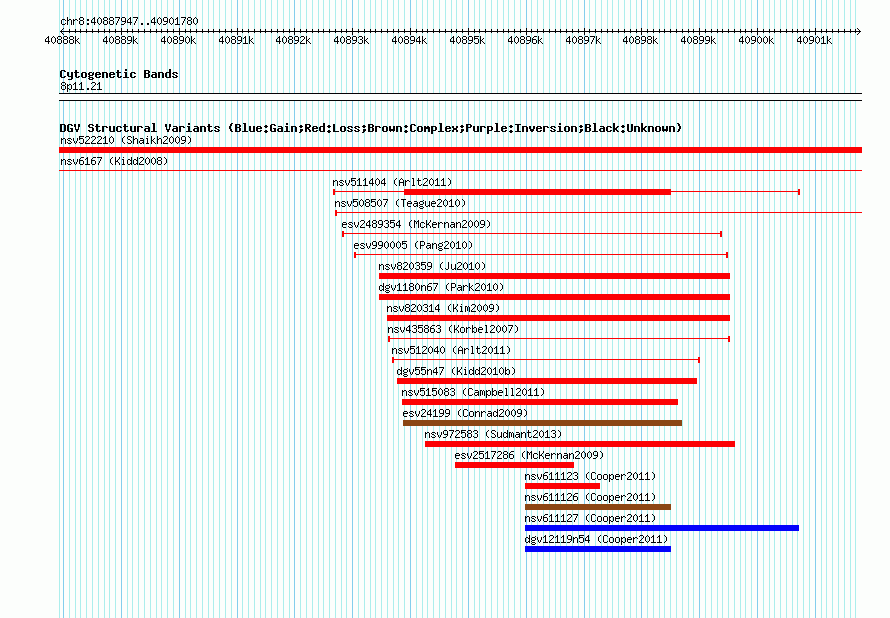Click the nsv515083 (Campbell2011) label

pos(473,392)
